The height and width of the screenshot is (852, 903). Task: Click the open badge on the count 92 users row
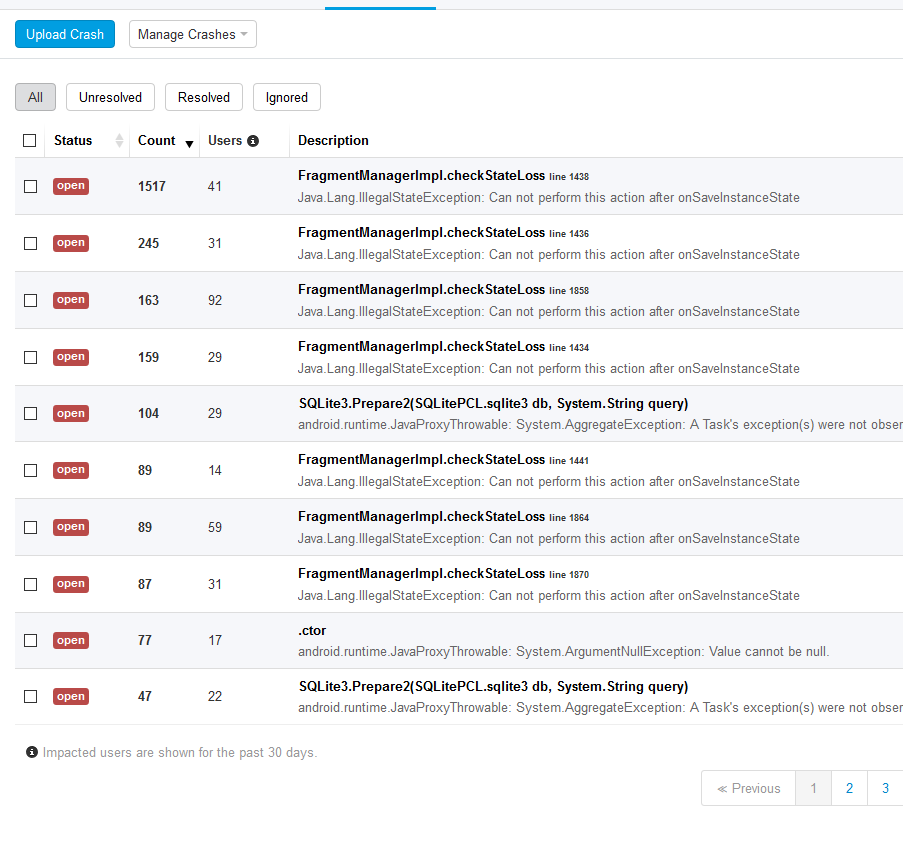click(x=70, y=299)
